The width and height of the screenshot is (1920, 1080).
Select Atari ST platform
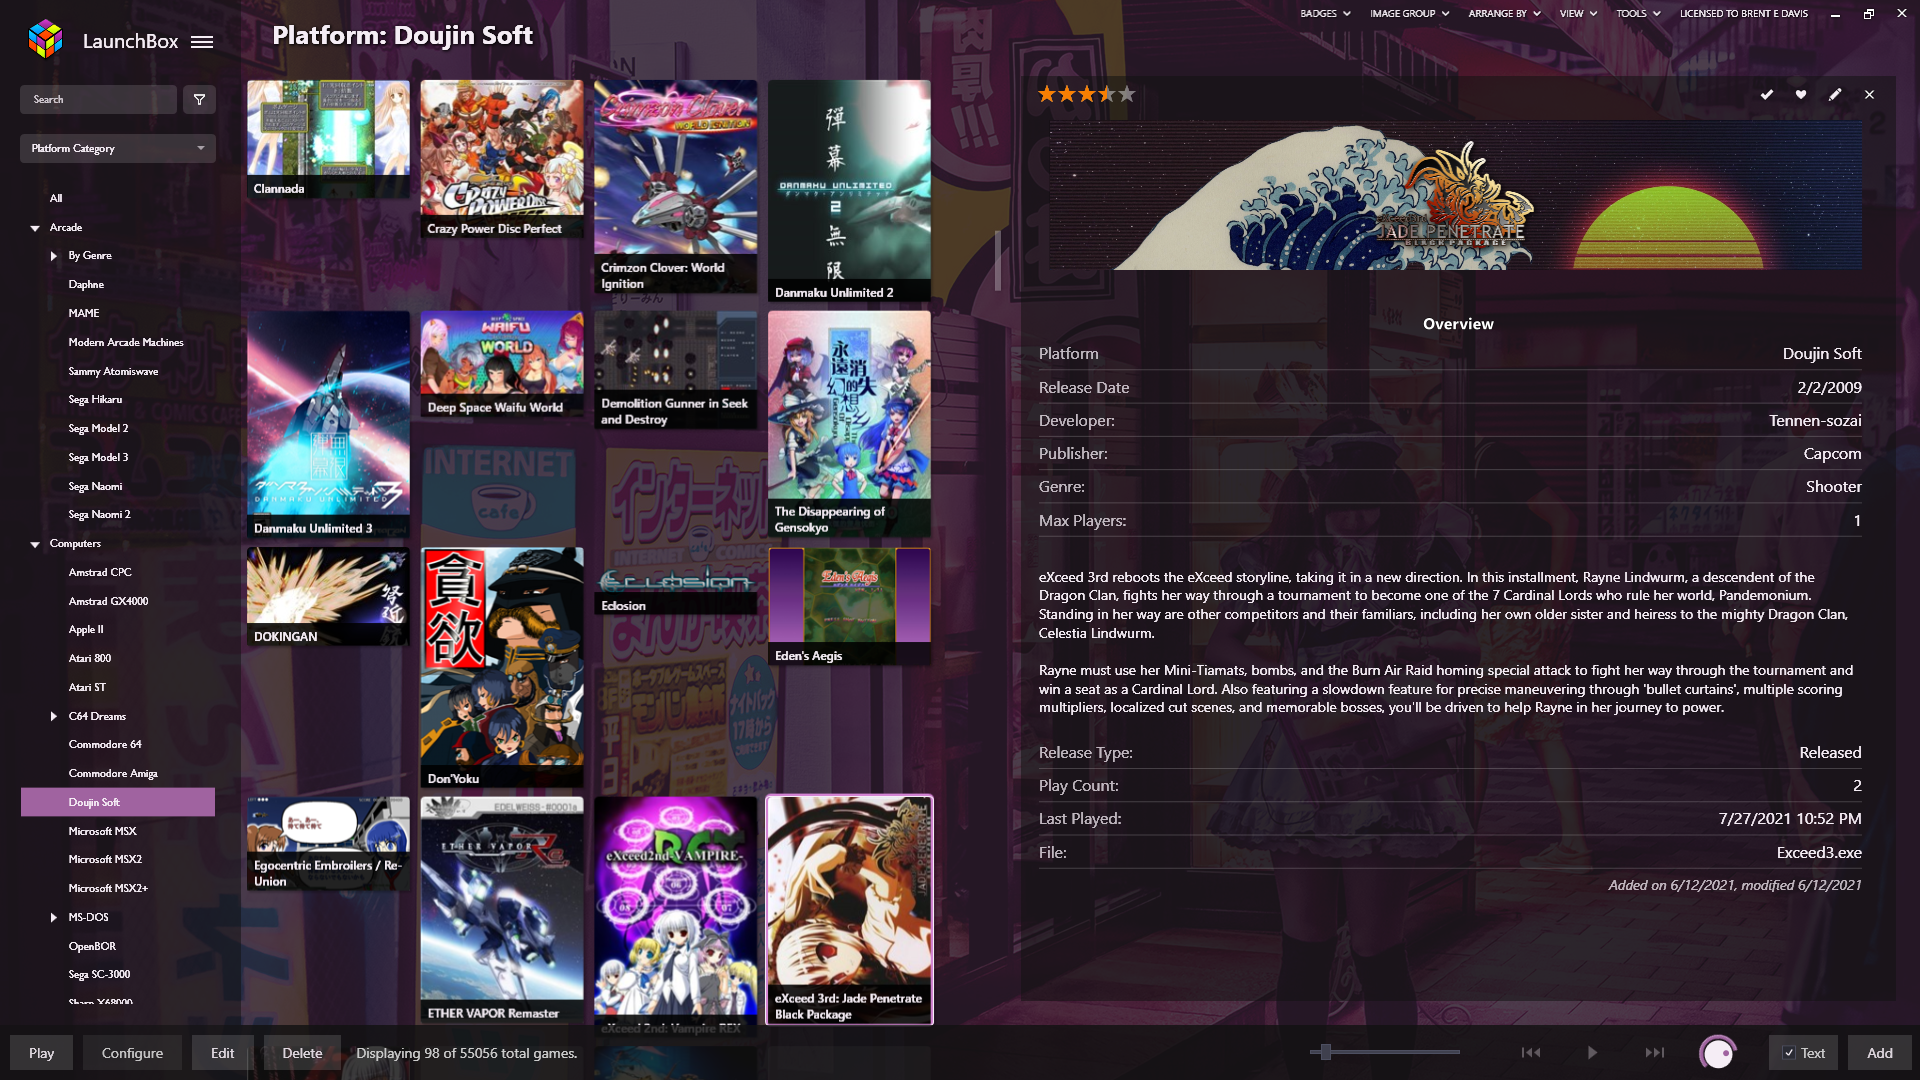pyautogui.click(x=87, y=688)
